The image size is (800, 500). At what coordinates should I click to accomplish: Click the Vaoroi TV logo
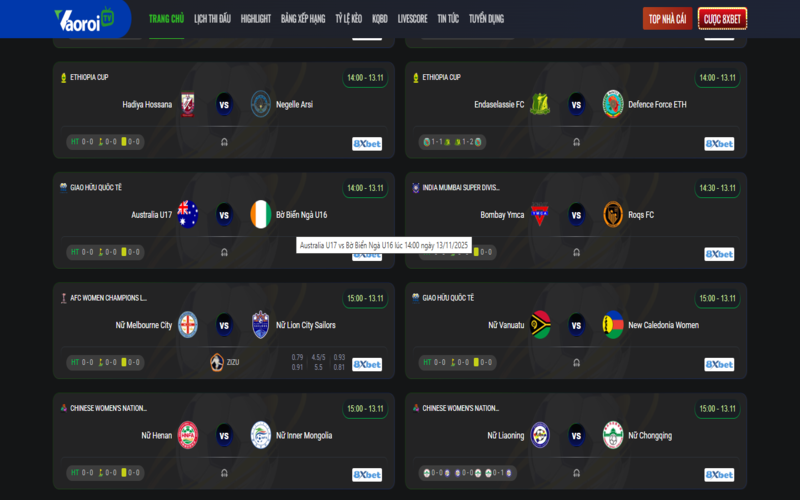pos(84,19)
